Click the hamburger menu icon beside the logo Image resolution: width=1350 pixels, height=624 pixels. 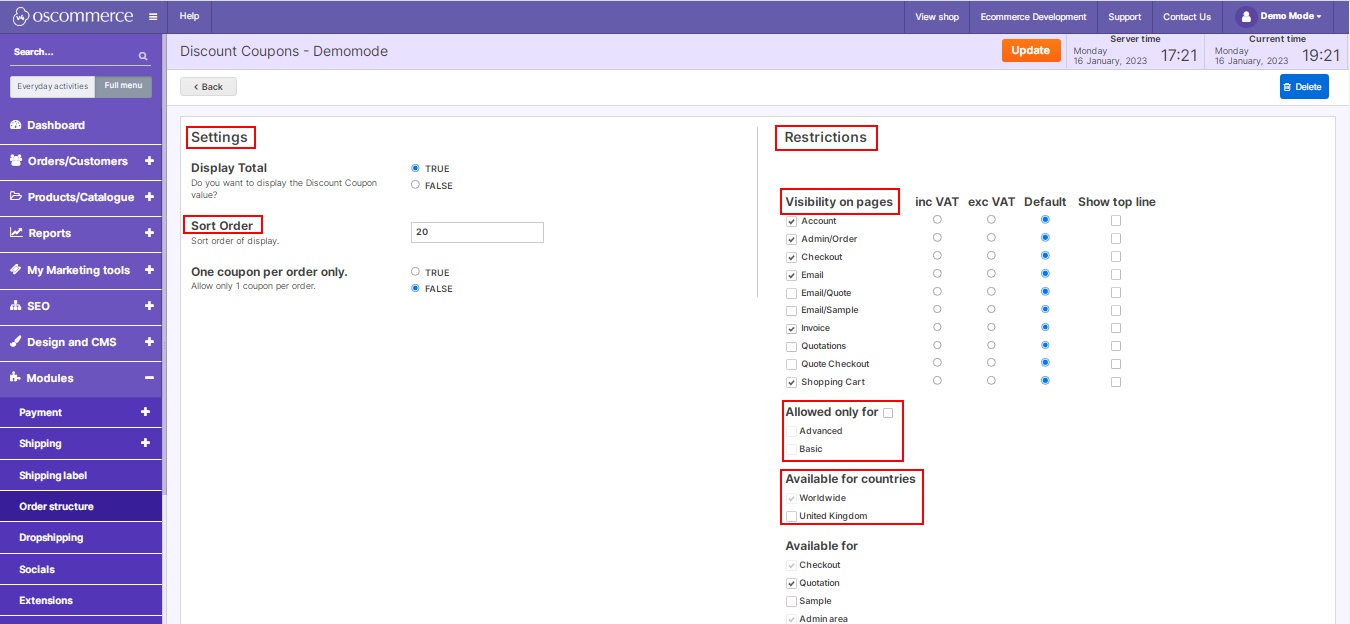pyautogui.click(x=152, y=17)
